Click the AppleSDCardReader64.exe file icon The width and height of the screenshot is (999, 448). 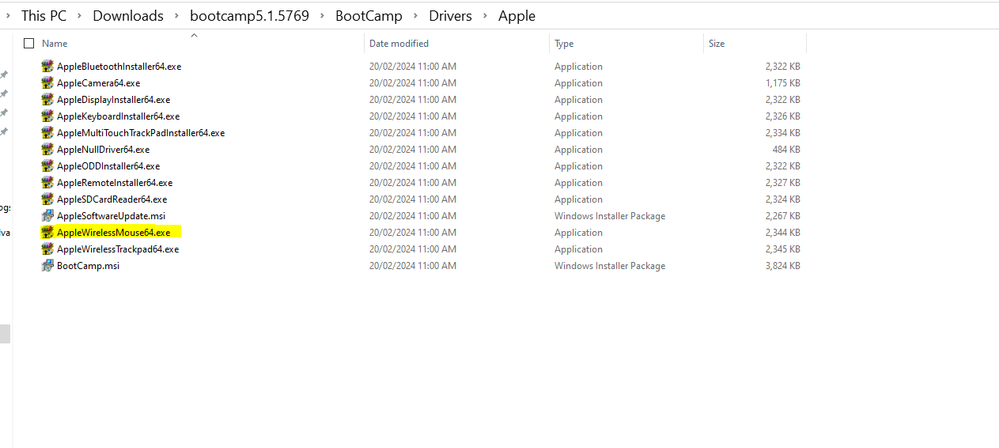click(47, 199)
